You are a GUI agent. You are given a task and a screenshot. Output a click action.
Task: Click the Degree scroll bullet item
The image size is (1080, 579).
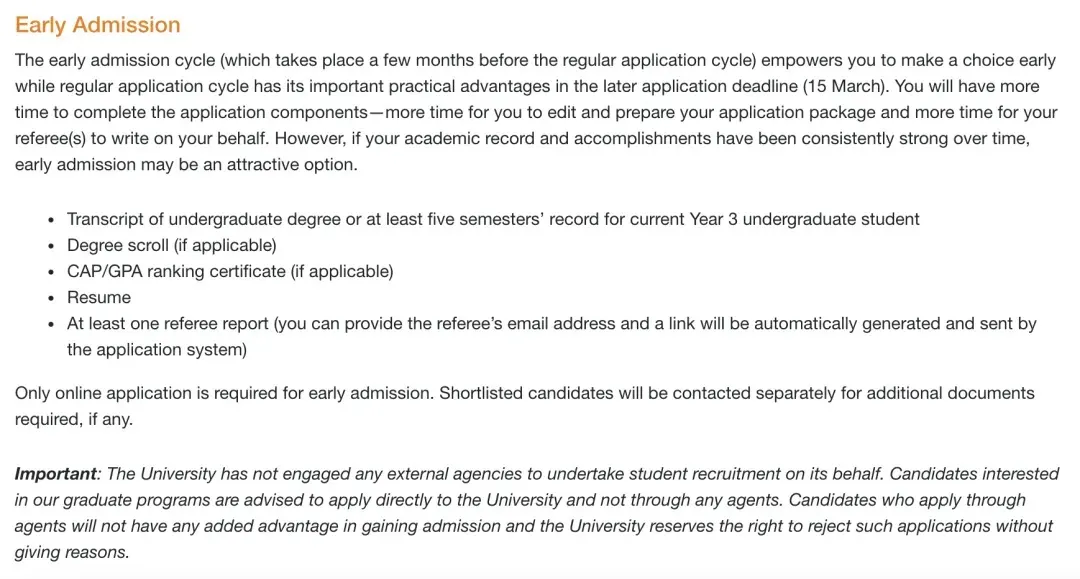pyautogui.click(x=171, y=245)
